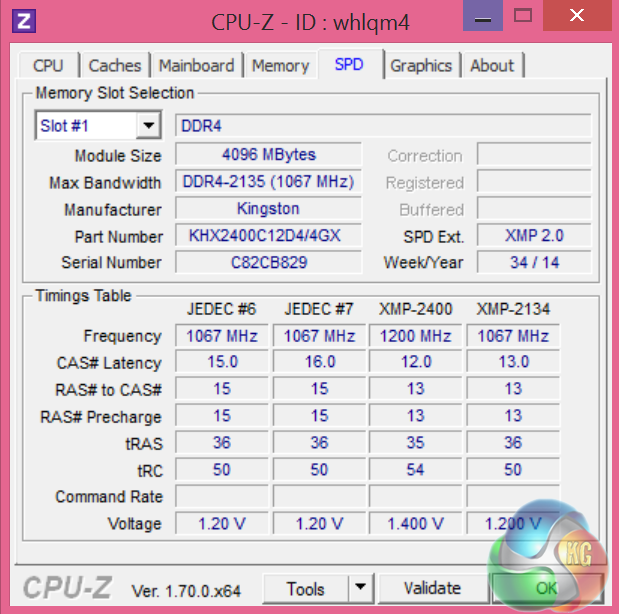The width and height of the screenshot is (619, 614).
Task: Select the Mainboard tab
Action: pyautogui.click(x=196, y=66)
